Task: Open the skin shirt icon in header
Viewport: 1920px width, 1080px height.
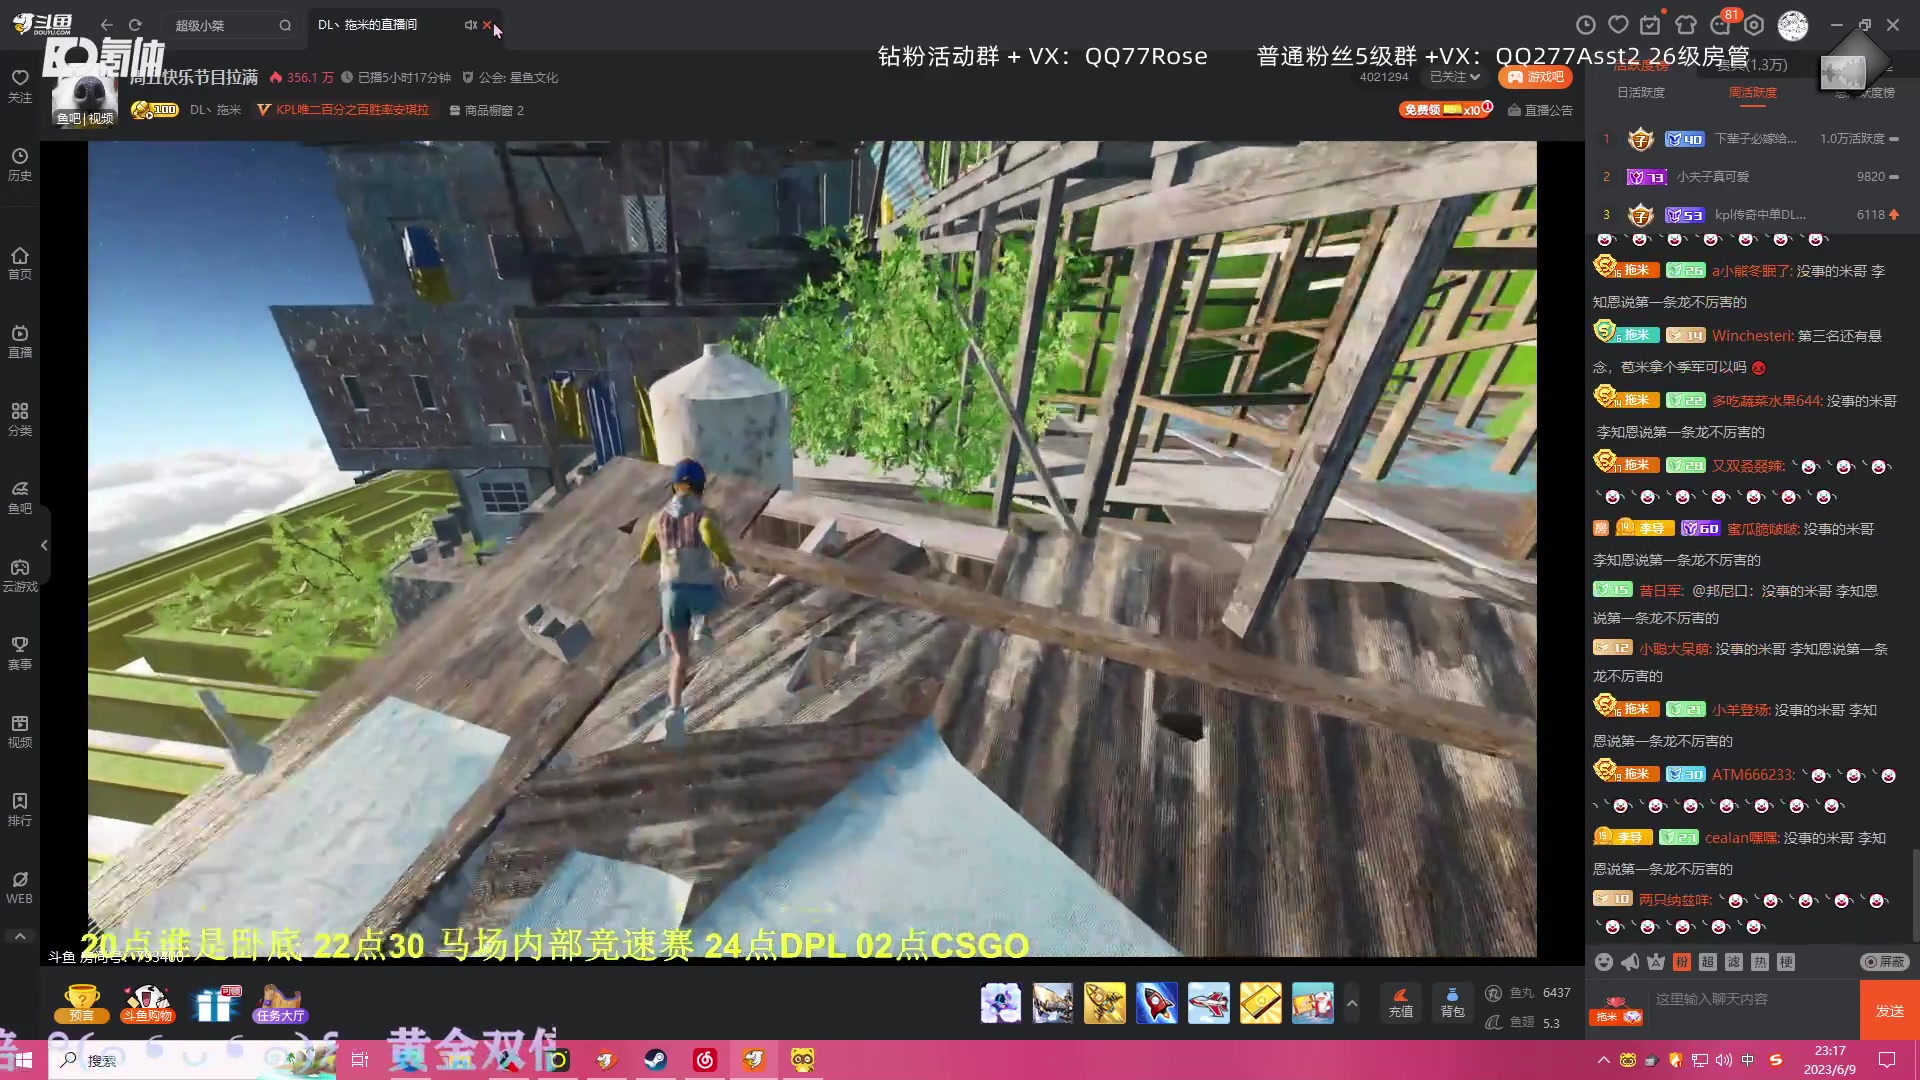Action: click(x=1686, y=25)
